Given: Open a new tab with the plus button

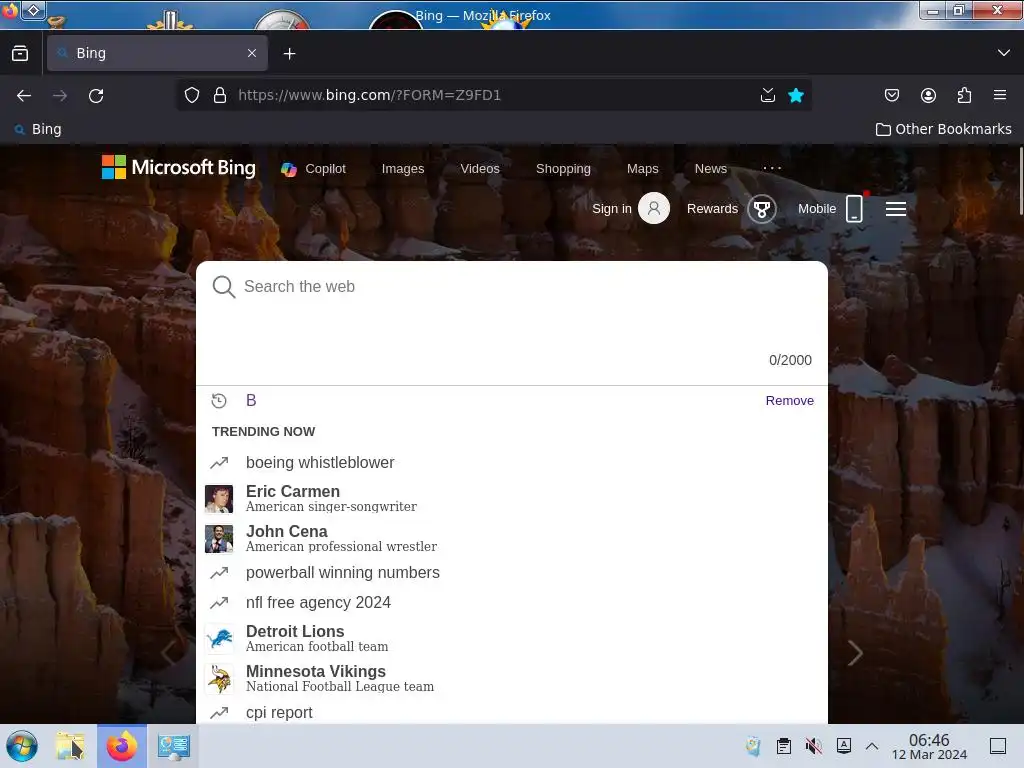Looking at the screenshot, I should click(289, 54).
